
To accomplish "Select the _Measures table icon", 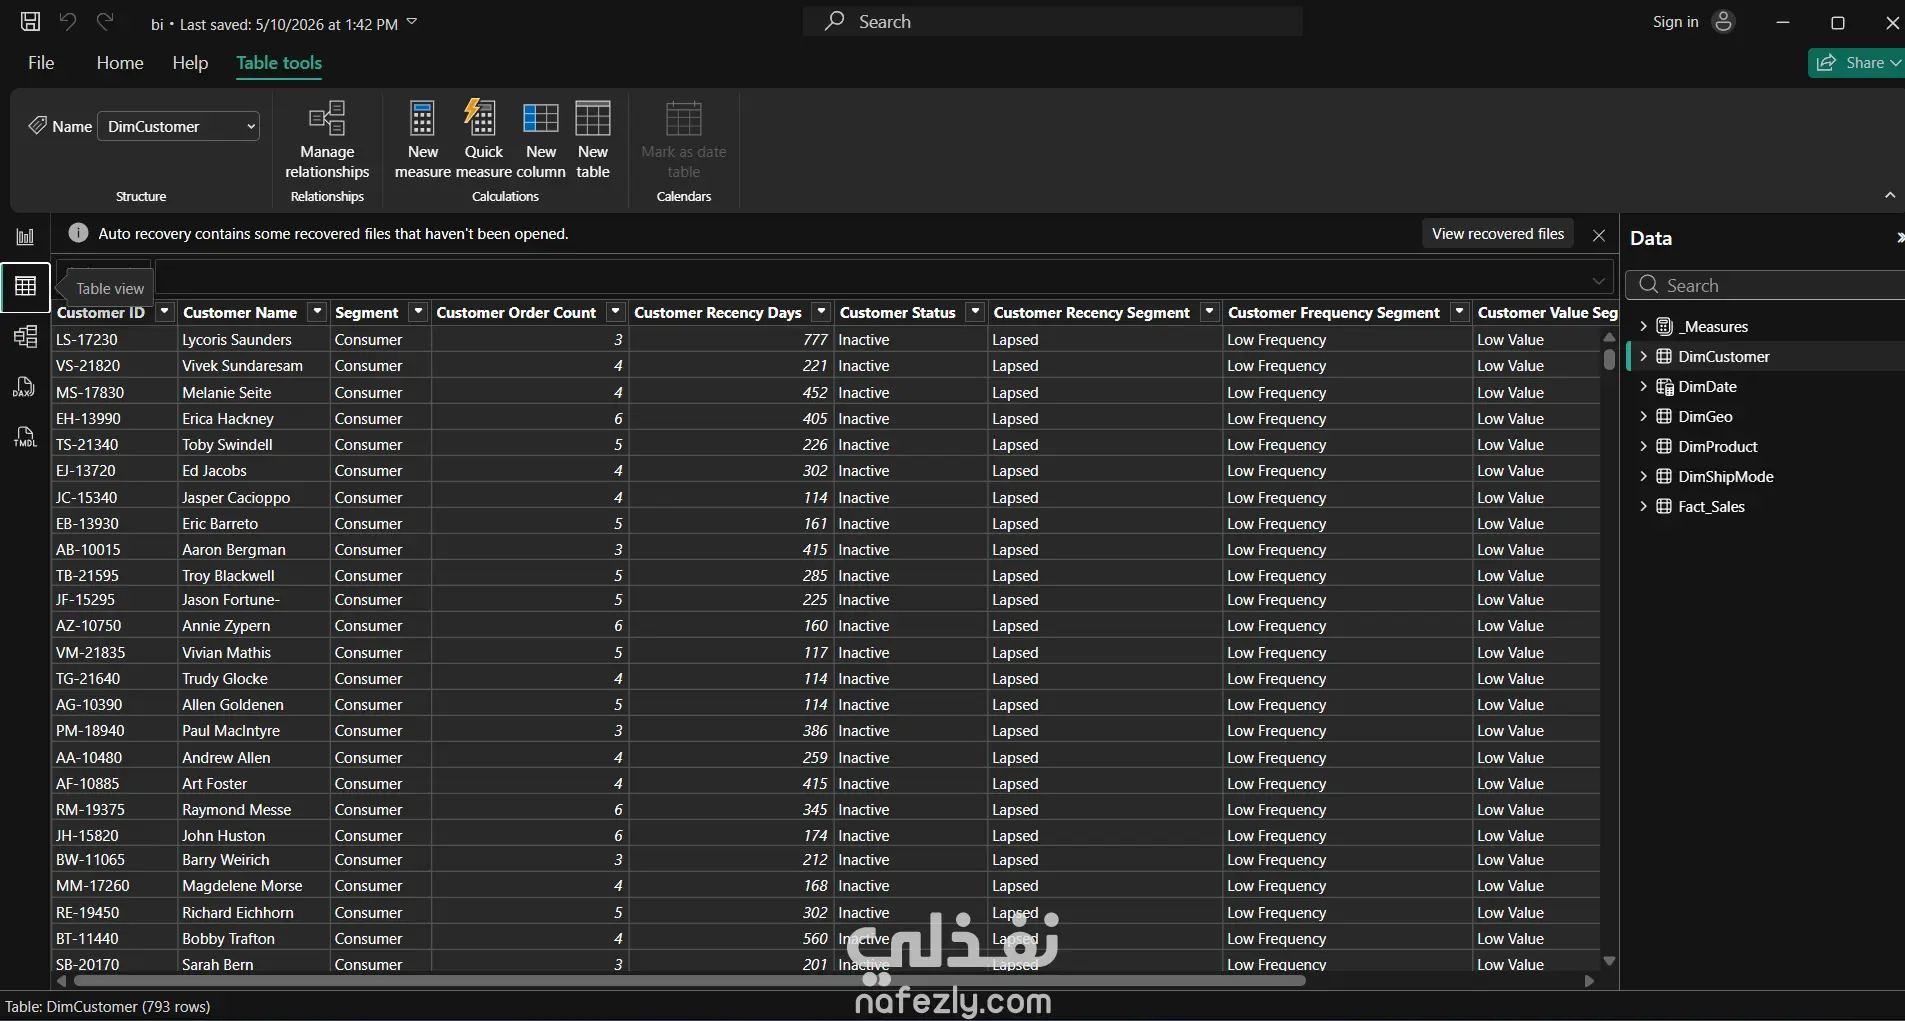I will point(1664,326).
